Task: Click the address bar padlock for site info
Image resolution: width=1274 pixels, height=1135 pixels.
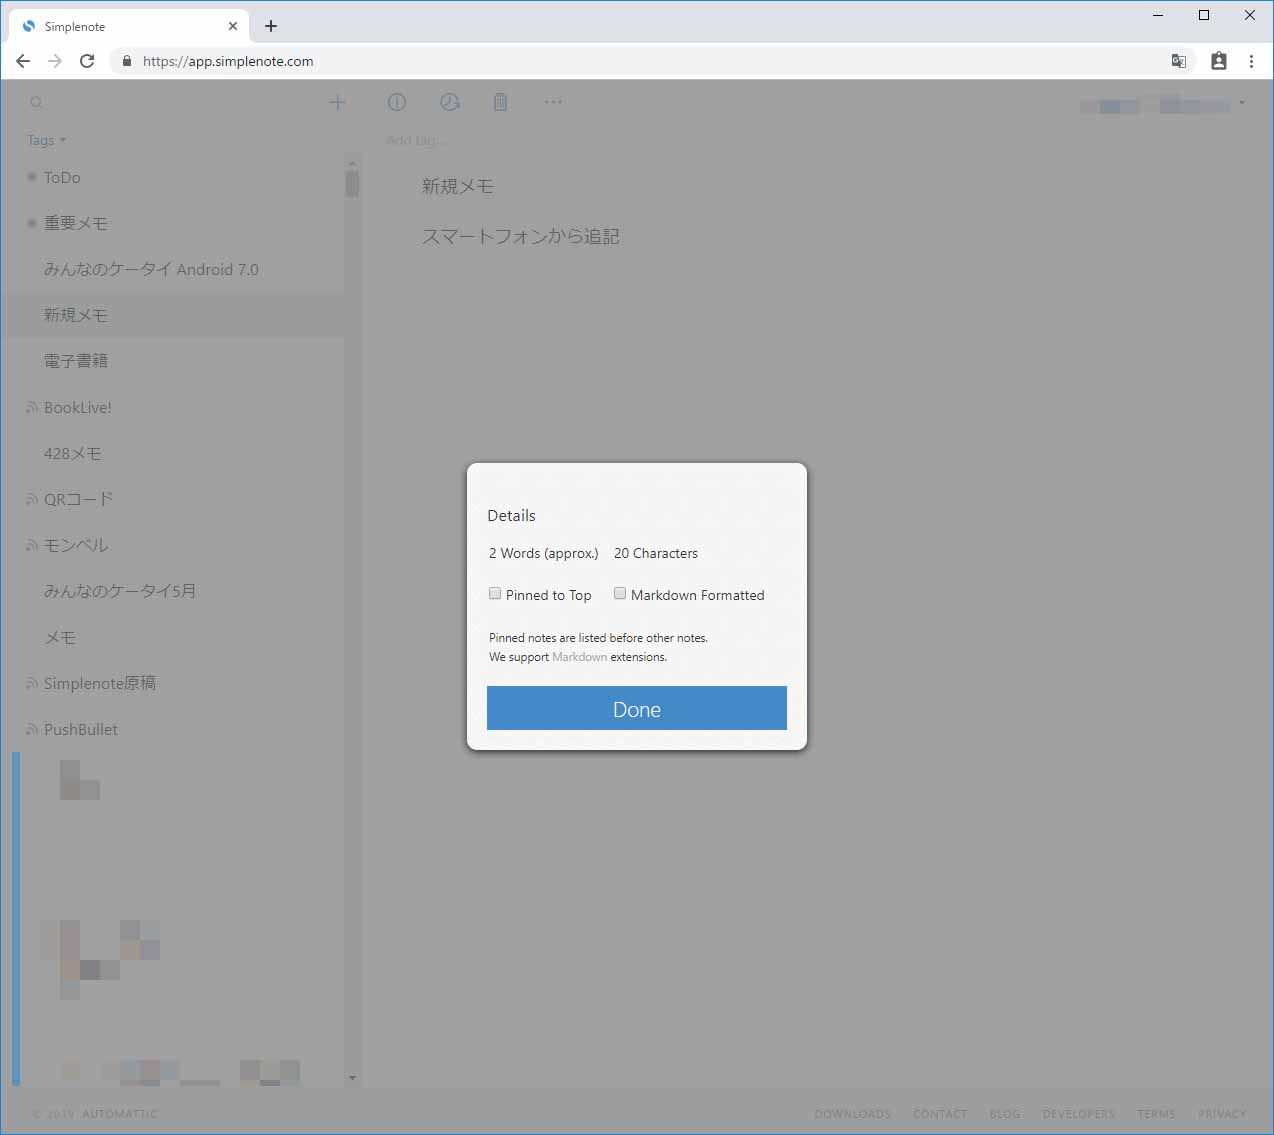Action: click(126, 61)
